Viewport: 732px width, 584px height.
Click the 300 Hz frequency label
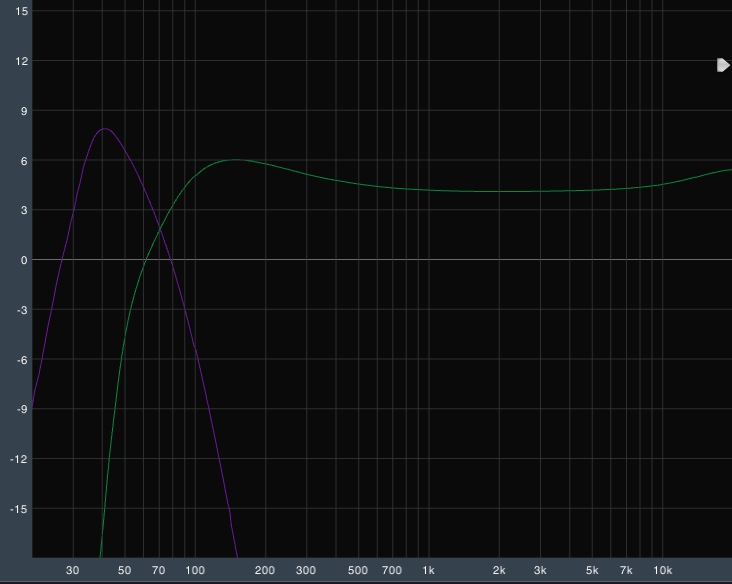306,570
